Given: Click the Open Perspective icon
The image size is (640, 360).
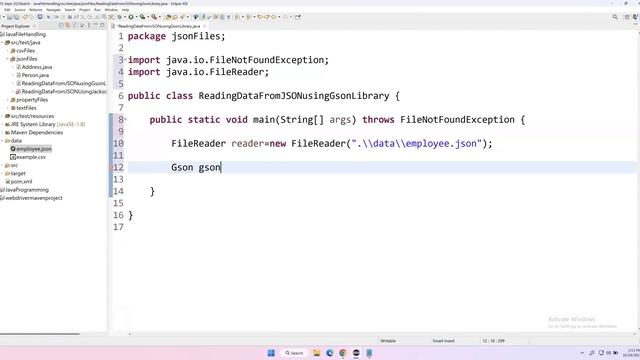Looking at the screenshot, I should (x=627, y=17).
